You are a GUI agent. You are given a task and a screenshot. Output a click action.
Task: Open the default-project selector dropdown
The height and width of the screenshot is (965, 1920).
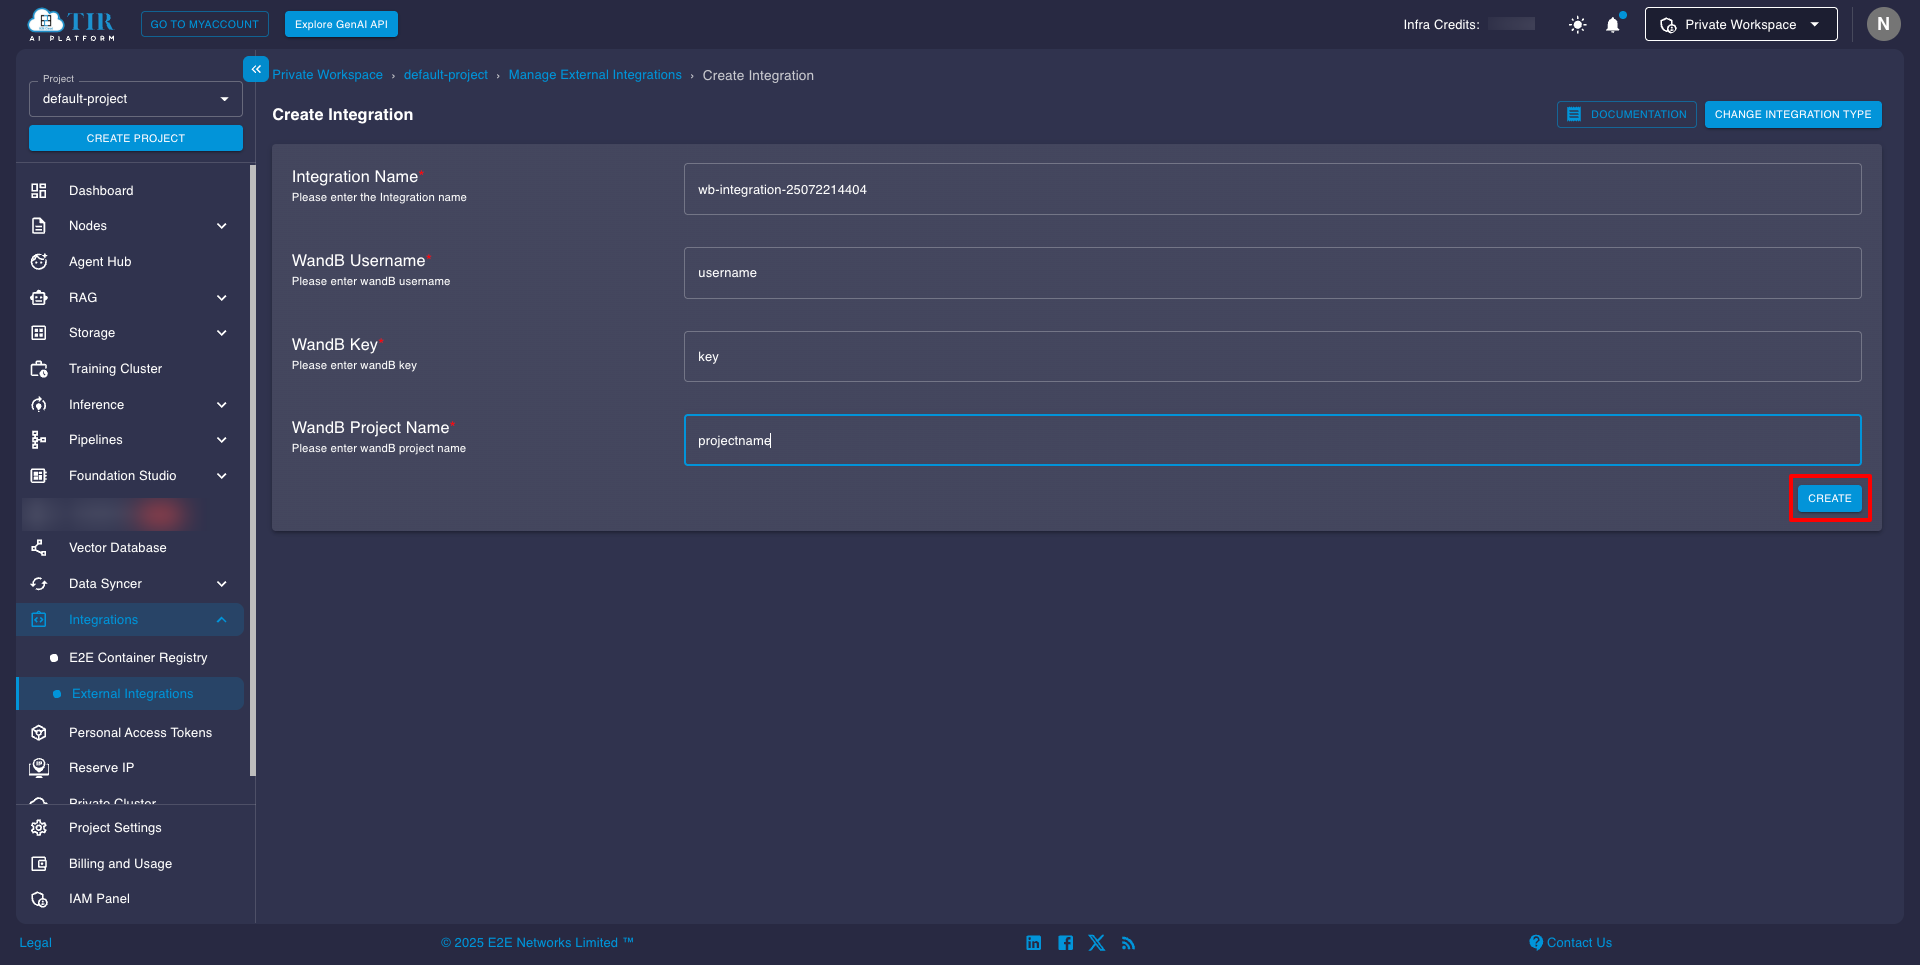pos(135,99)
